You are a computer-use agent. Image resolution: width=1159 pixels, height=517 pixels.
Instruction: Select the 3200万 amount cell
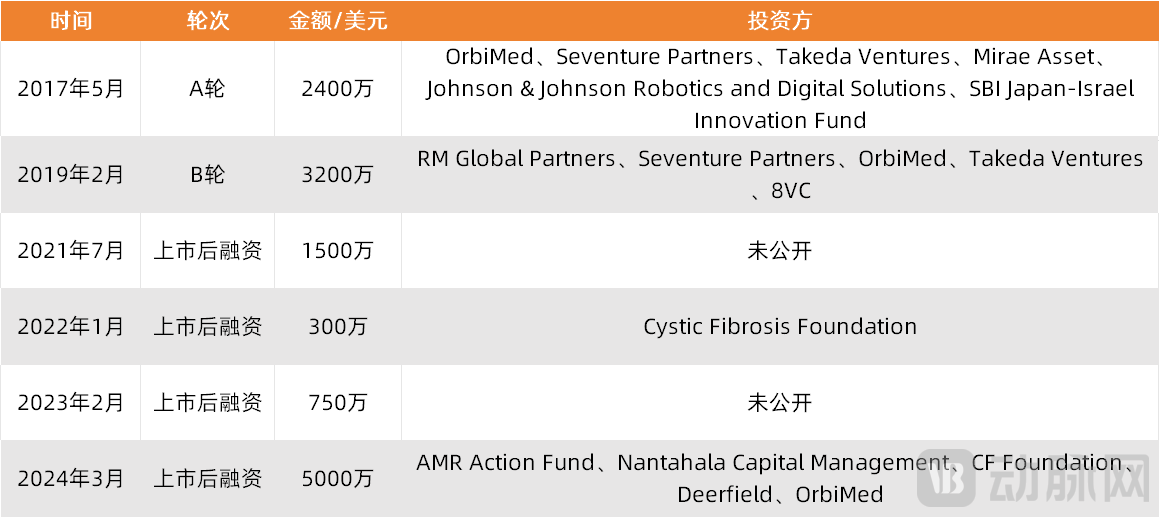337,174
